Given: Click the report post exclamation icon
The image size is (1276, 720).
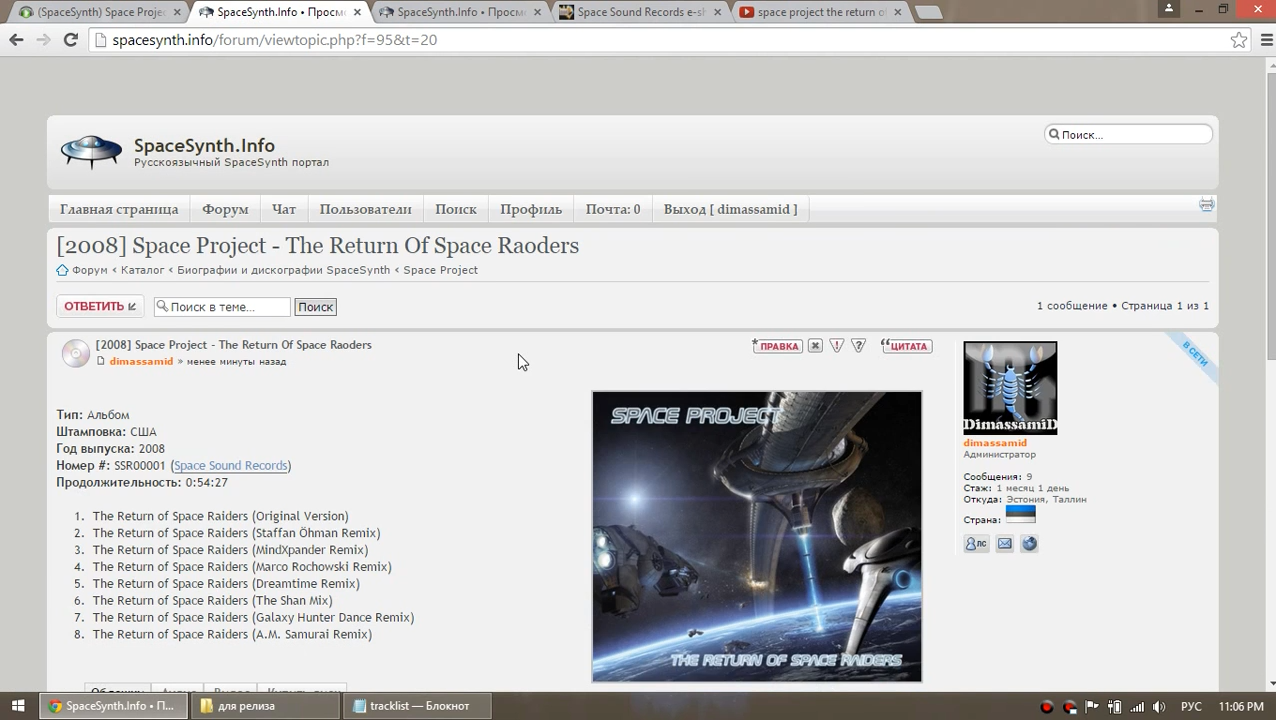Looking at the screenshot, I should click(x=837, y=346).
